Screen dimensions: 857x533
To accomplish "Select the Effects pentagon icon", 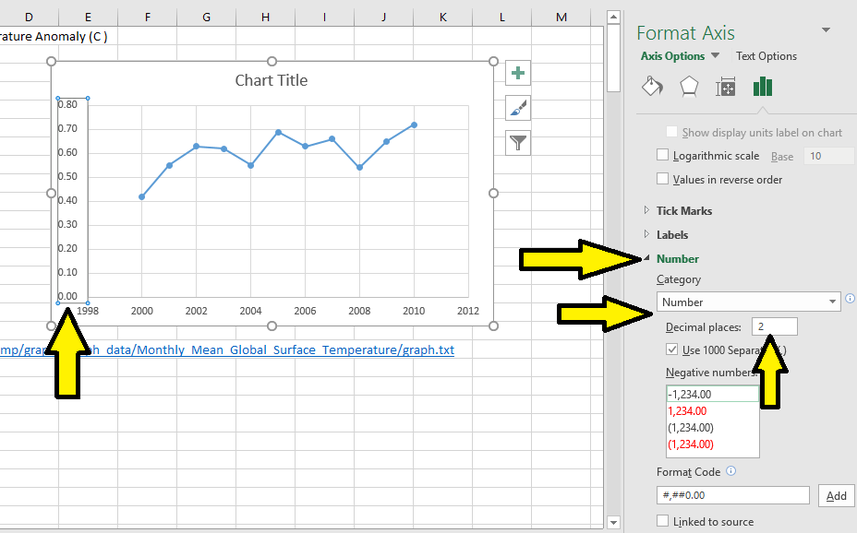I will pos(689,87).
